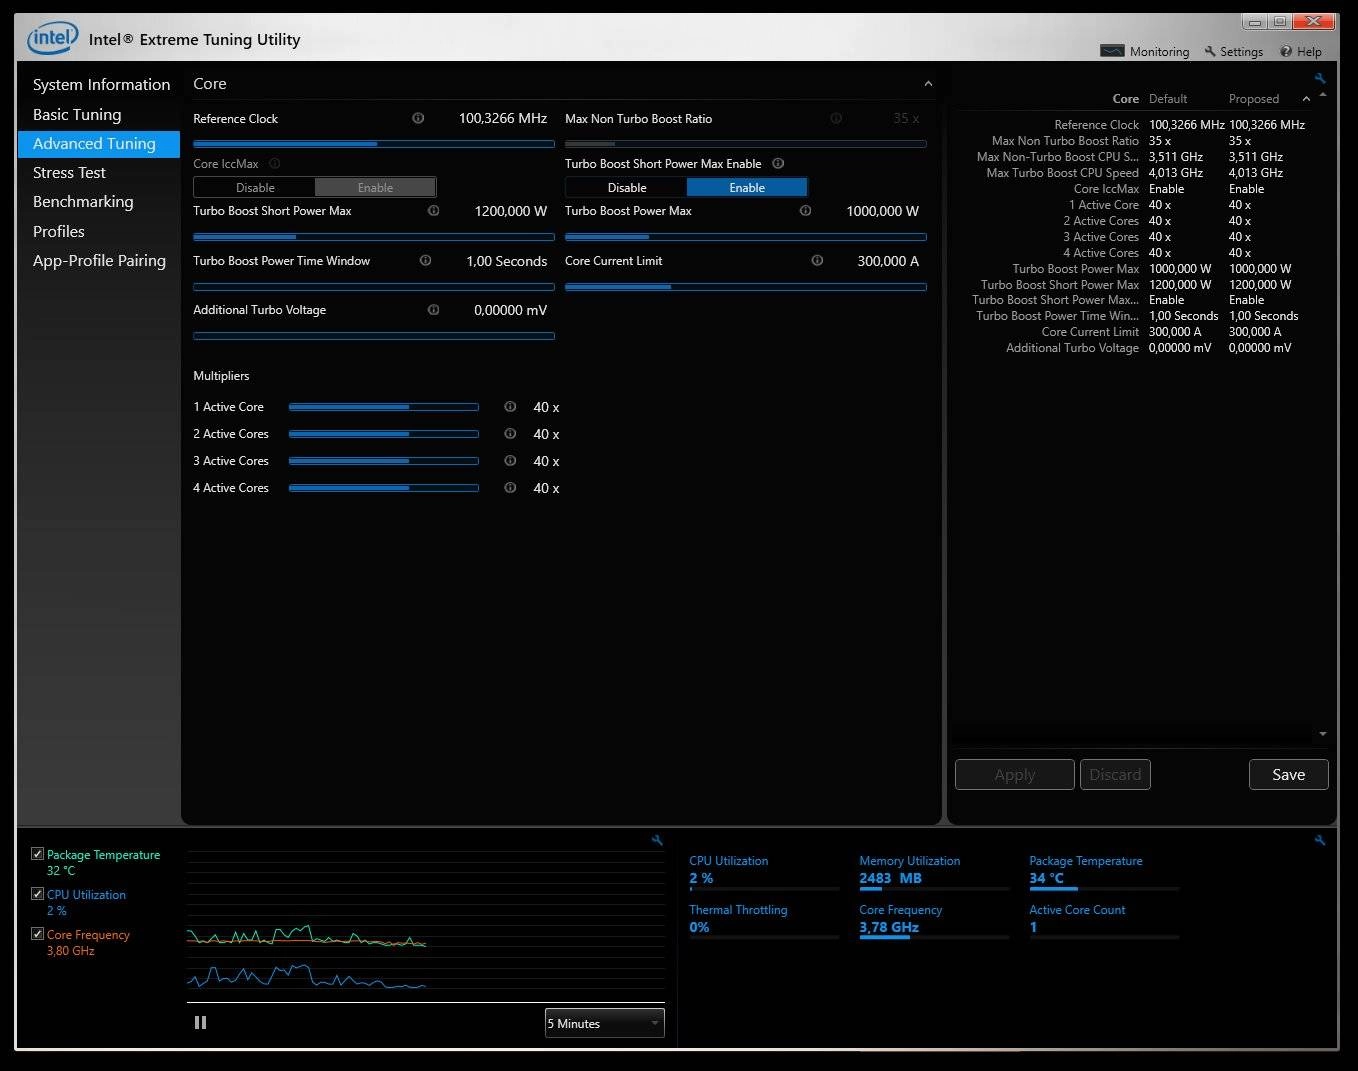Click the info icon next to Reference Clock
Screen dimensions: 1358x1071
418,118
